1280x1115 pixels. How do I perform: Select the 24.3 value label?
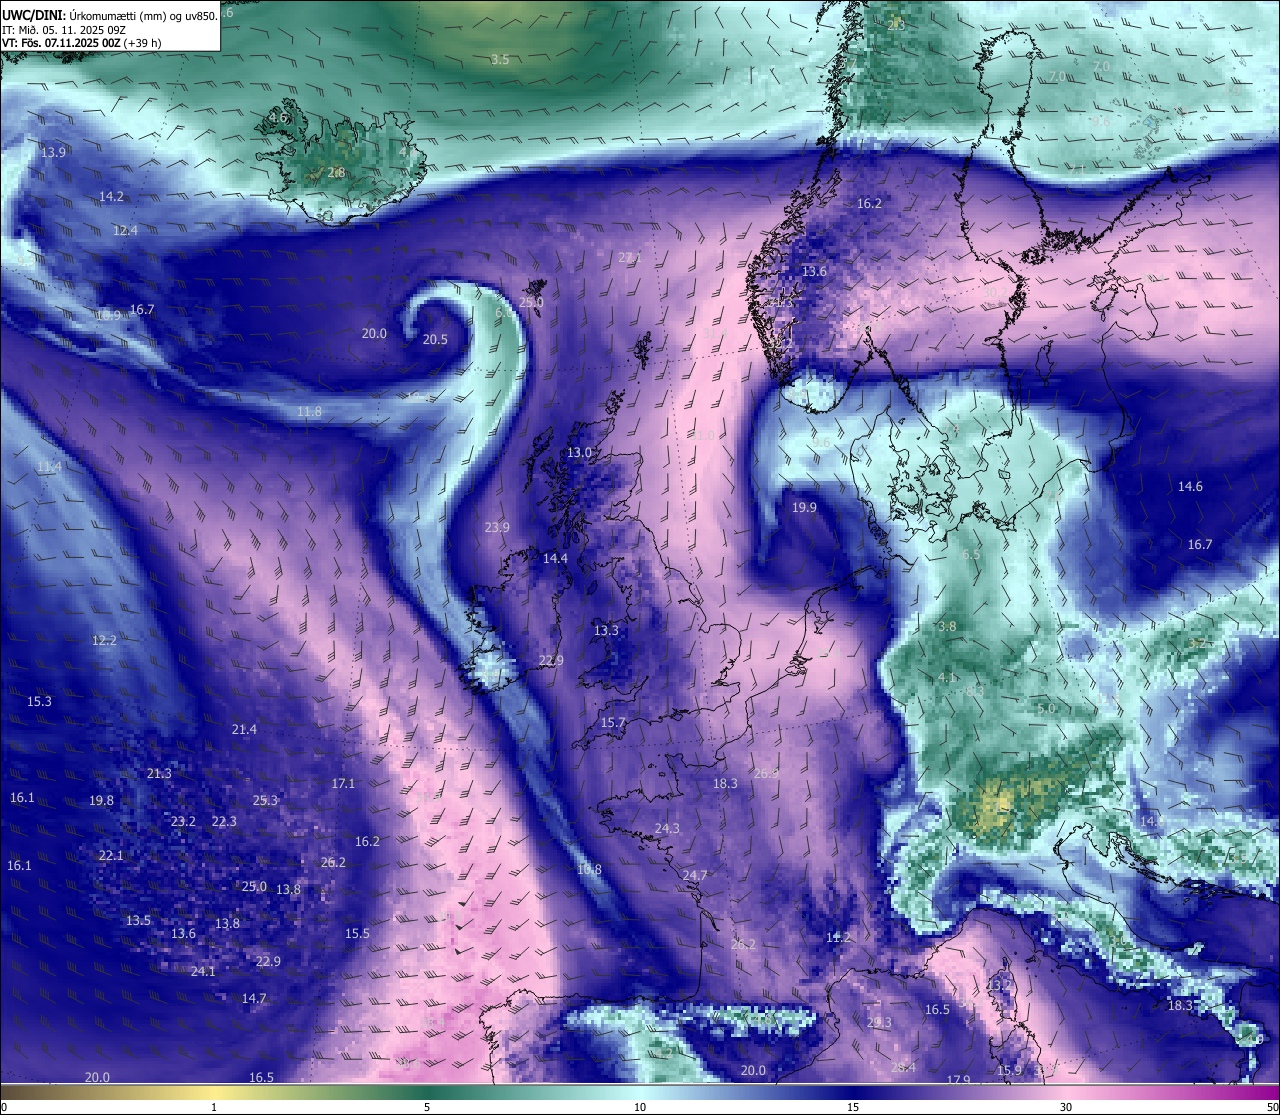coord(667,829)
